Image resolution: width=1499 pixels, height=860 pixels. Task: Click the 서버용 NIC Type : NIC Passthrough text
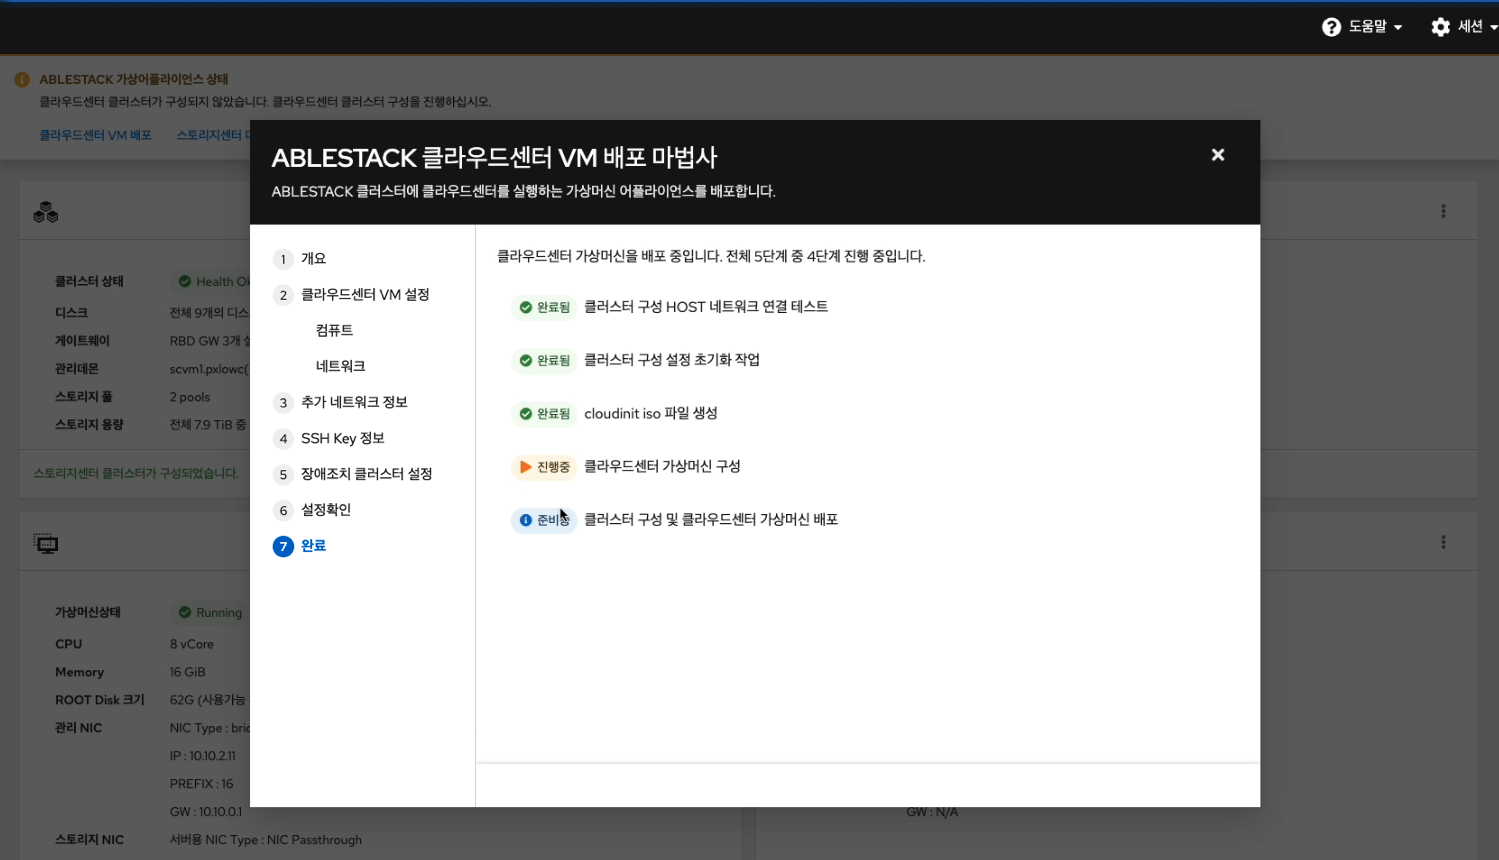coord(266,840)
